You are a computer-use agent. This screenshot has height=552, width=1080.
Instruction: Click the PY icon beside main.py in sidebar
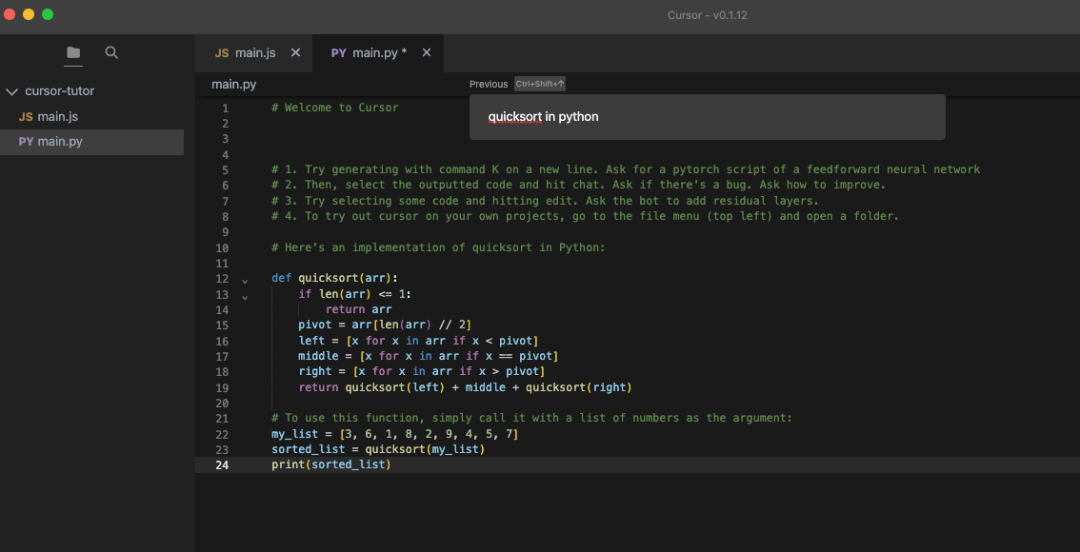[26, 142]
